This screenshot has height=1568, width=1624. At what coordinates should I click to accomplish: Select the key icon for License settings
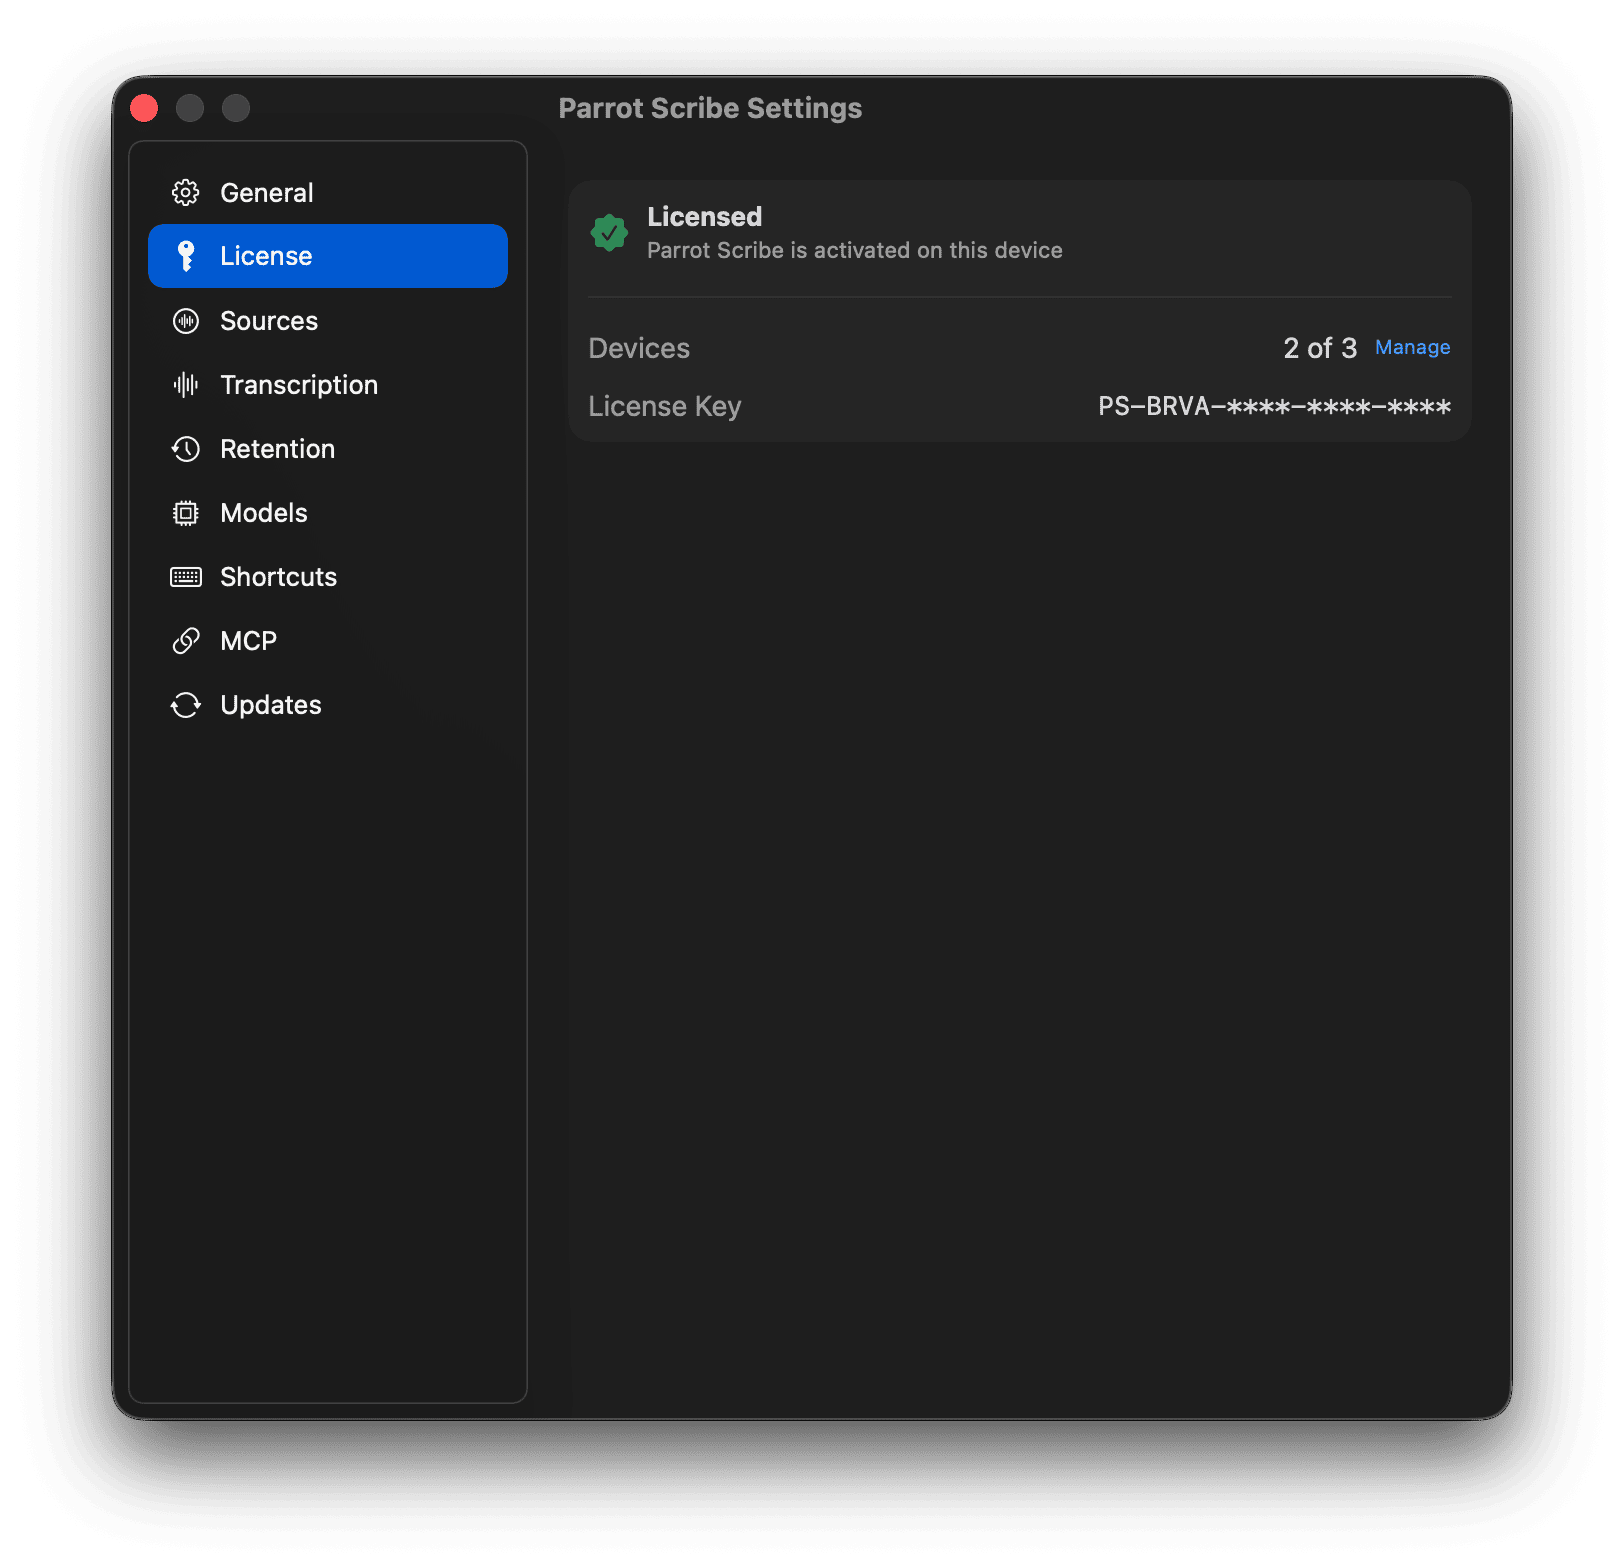[x=186, y=255]
